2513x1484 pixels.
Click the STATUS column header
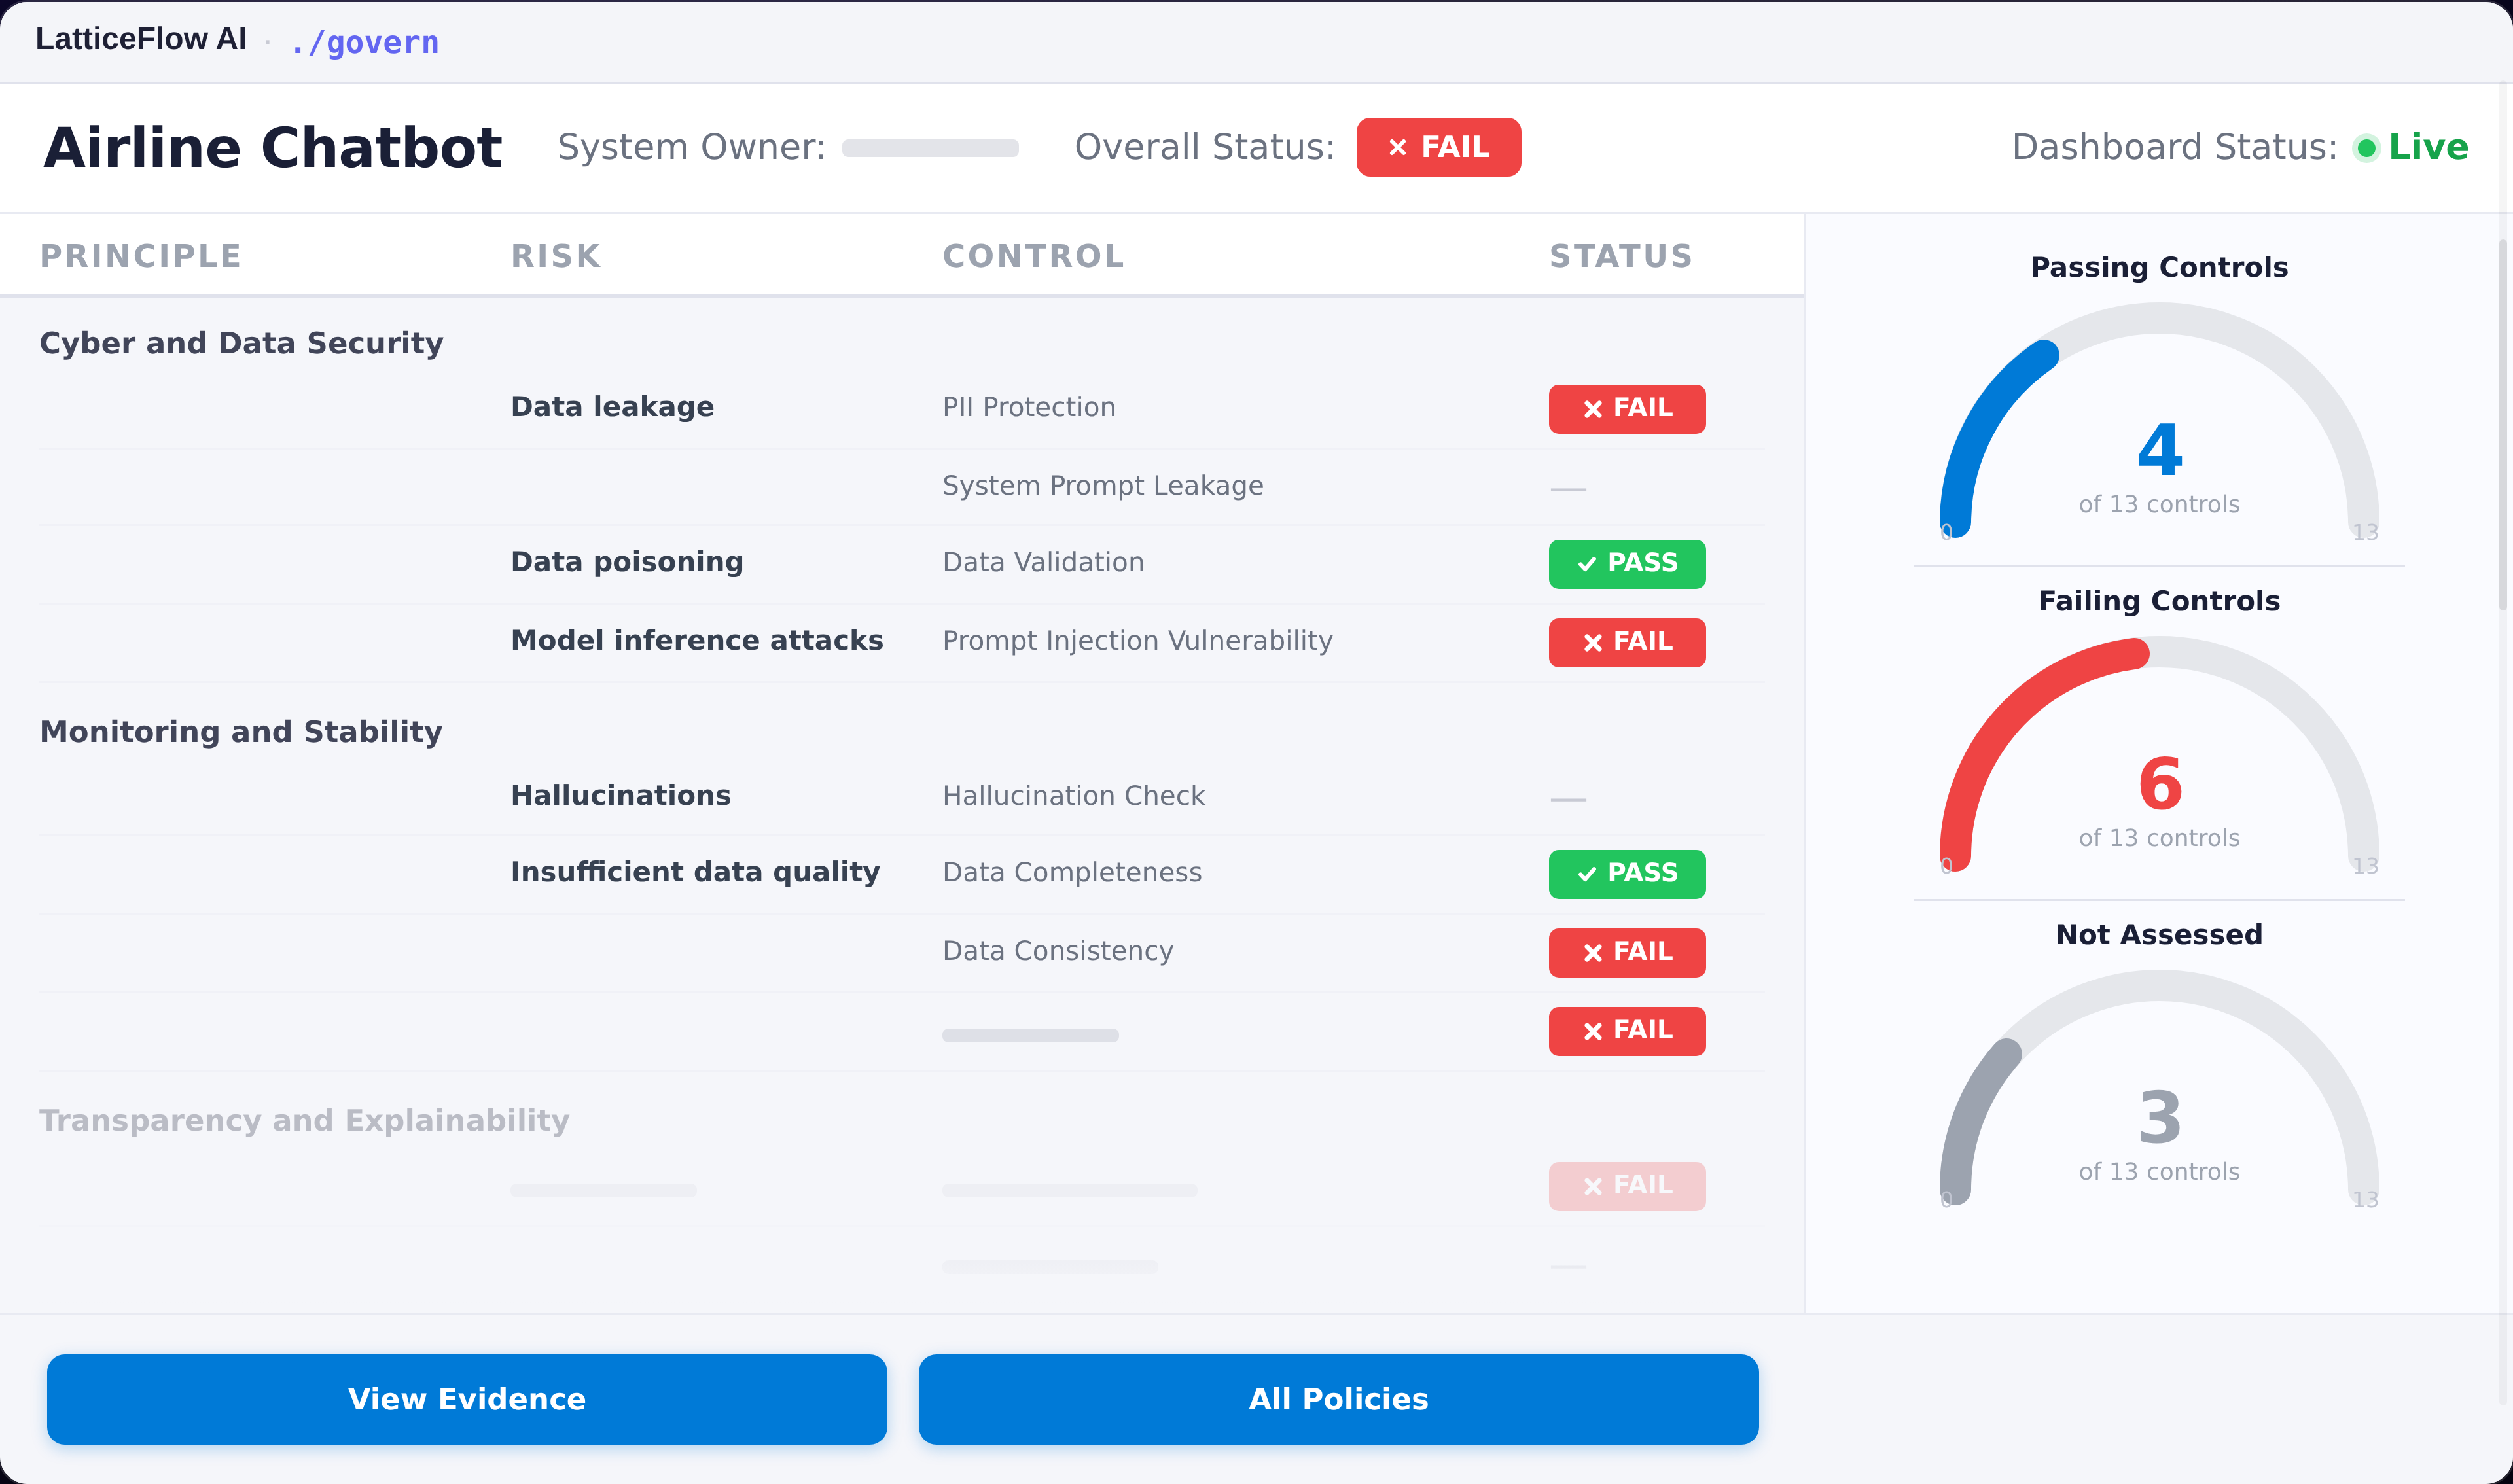coord(1620,256)
